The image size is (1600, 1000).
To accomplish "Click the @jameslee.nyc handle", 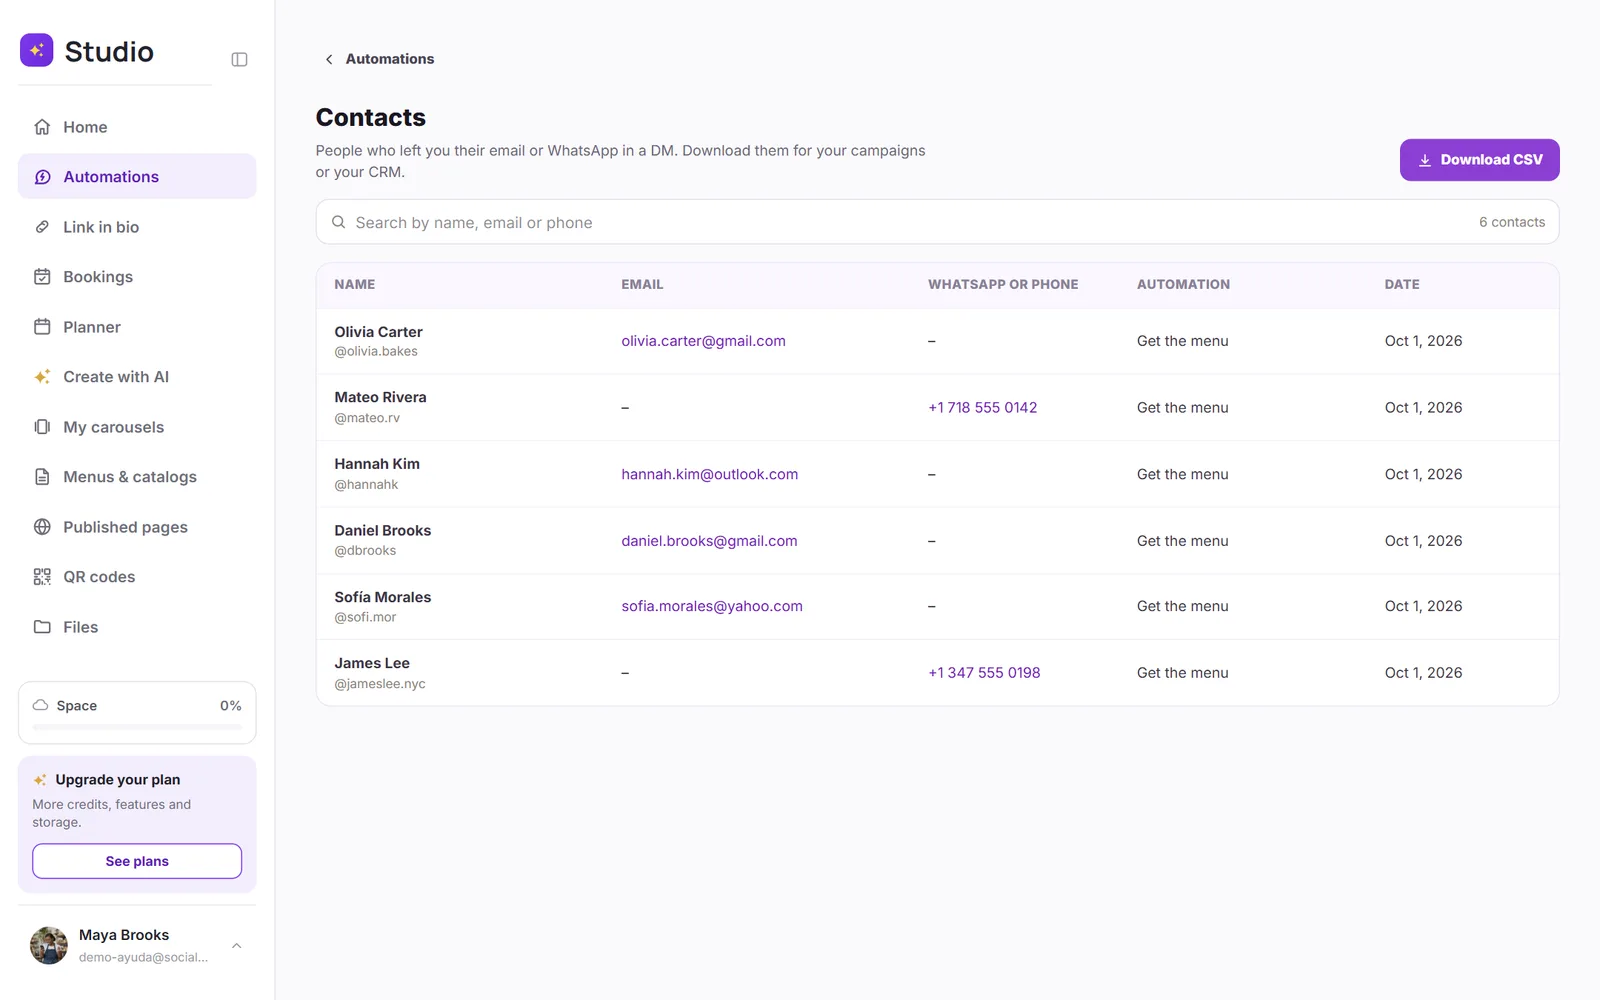I will coord(380,684).
